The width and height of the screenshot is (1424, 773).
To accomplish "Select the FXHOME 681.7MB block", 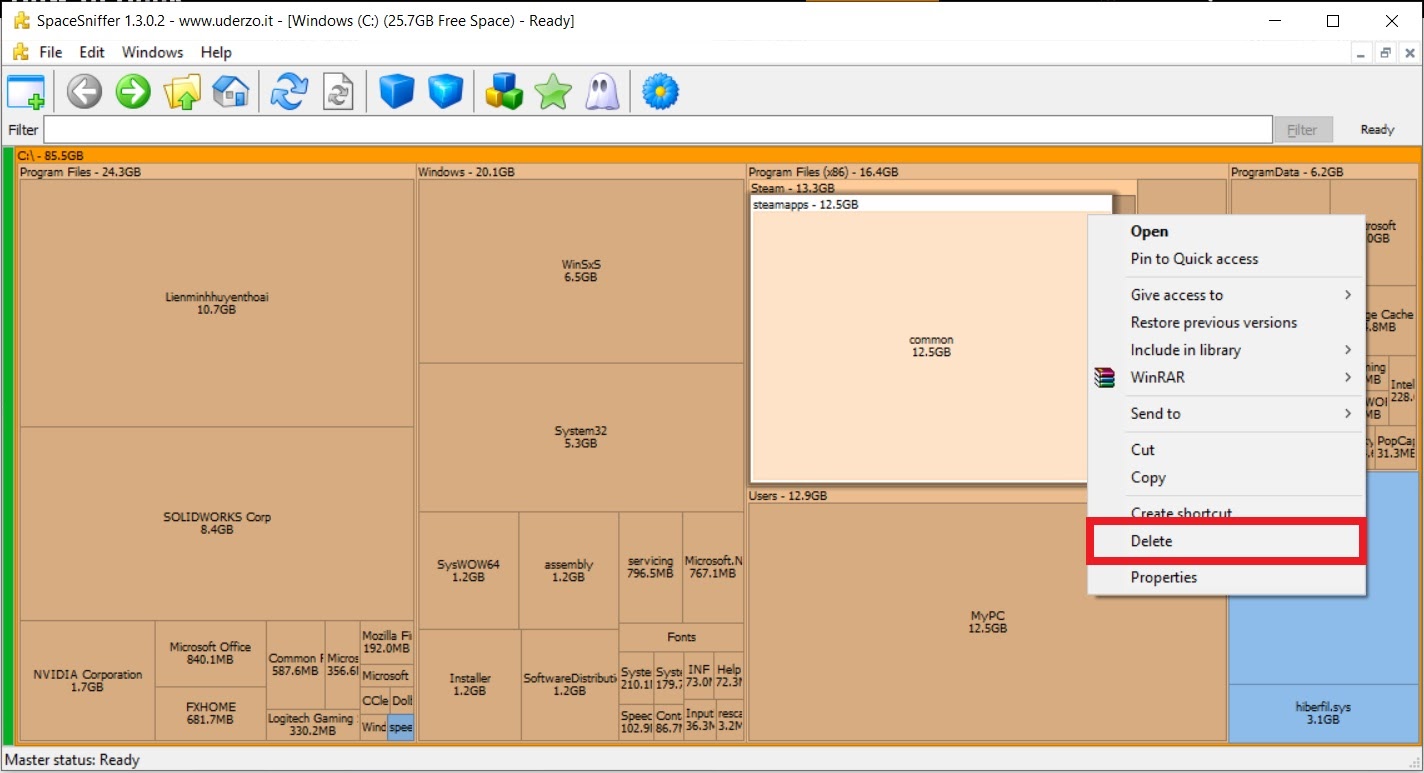I will 210,714.
